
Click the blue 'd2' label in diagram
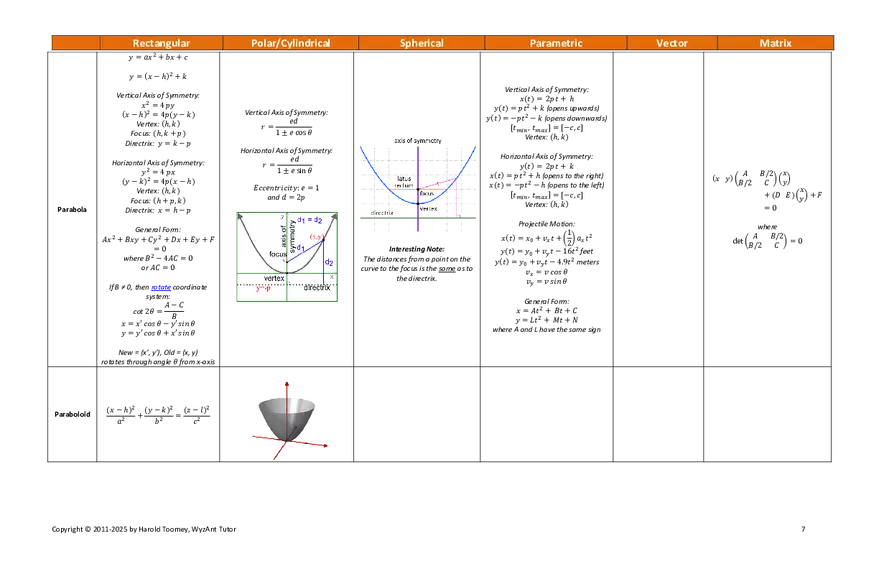point(329,262)
